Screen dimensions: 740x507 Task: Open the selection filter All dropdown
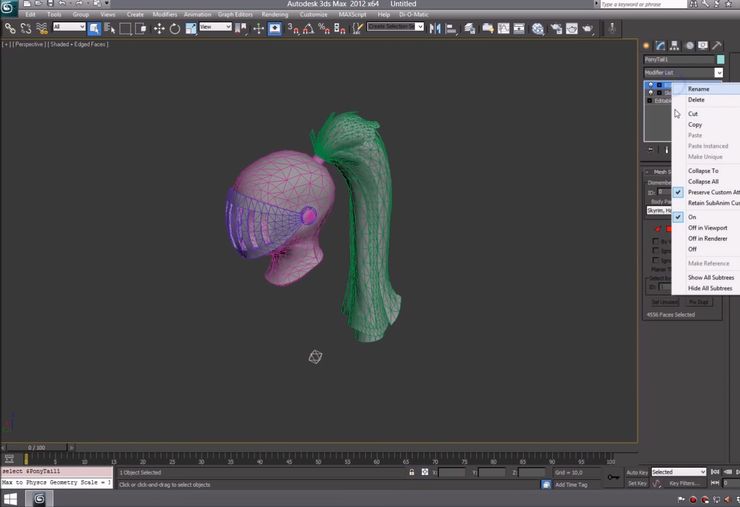pyautogui.click(x=68, y=28)
